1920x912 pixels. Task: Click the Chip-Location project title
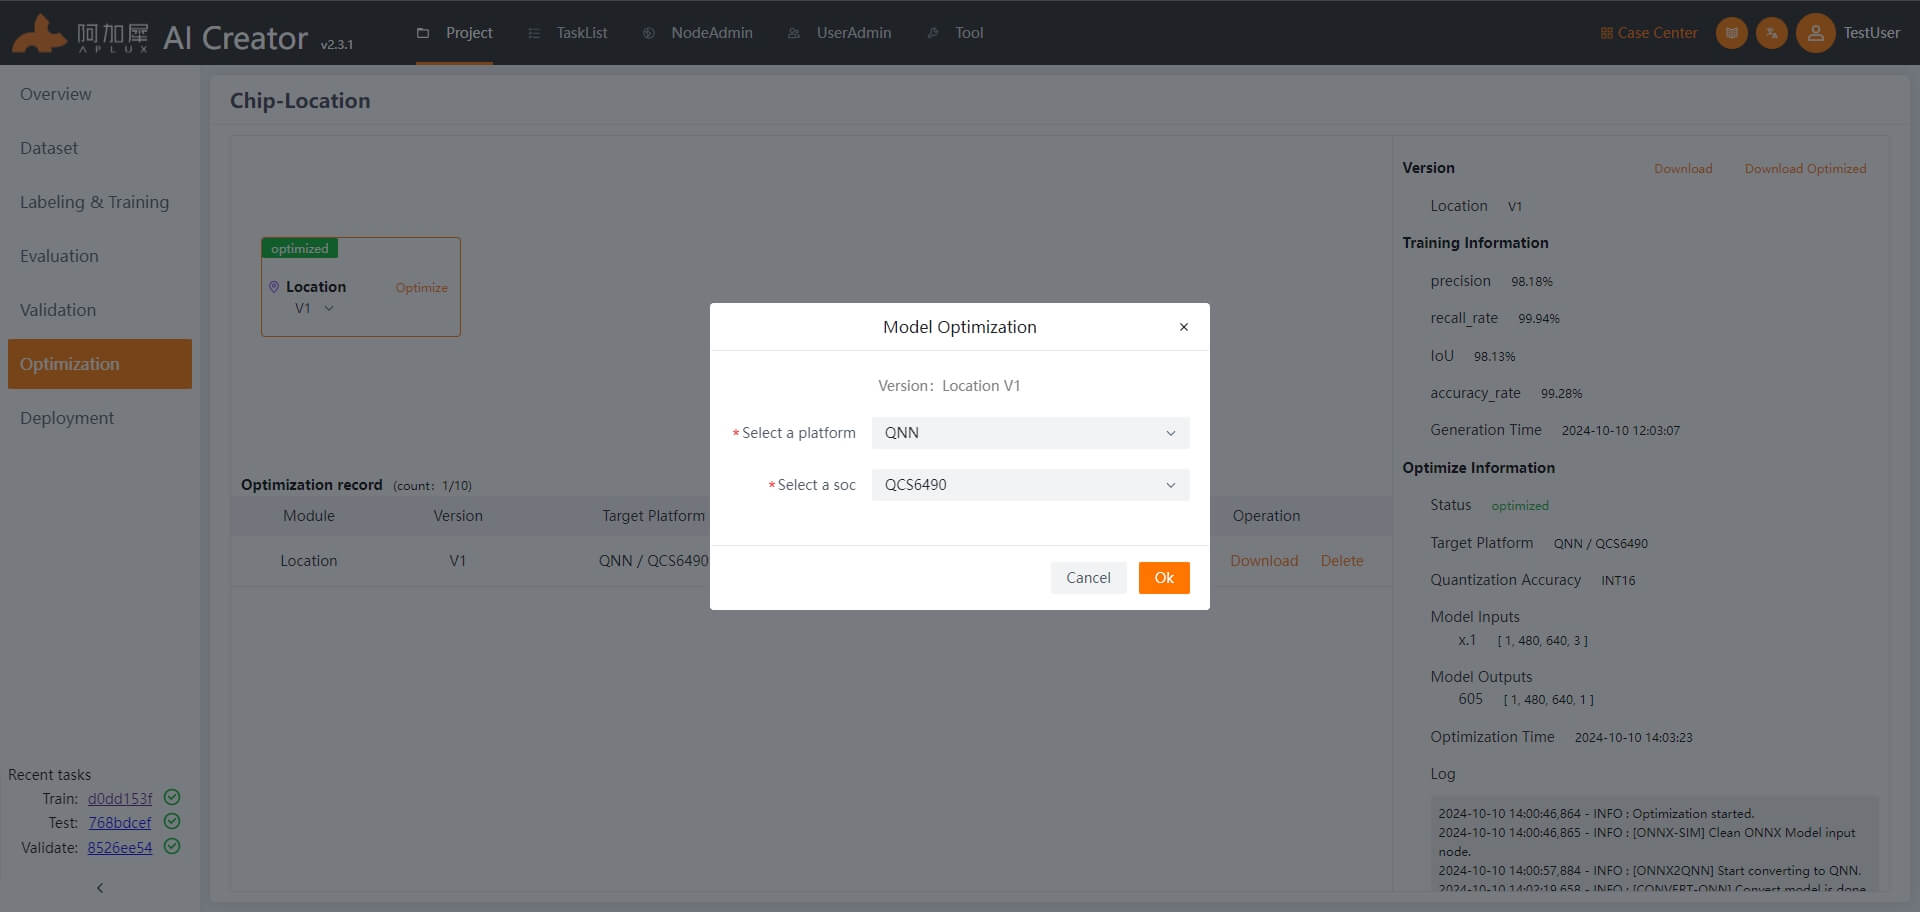point(300,101)
